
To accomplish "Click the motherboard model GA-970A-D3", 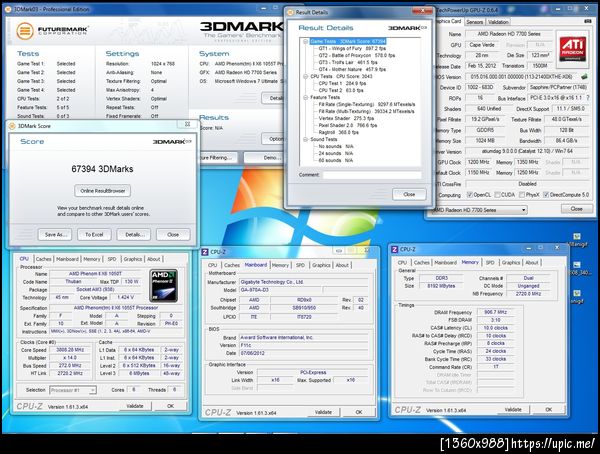I will click(x=280, y=290).
